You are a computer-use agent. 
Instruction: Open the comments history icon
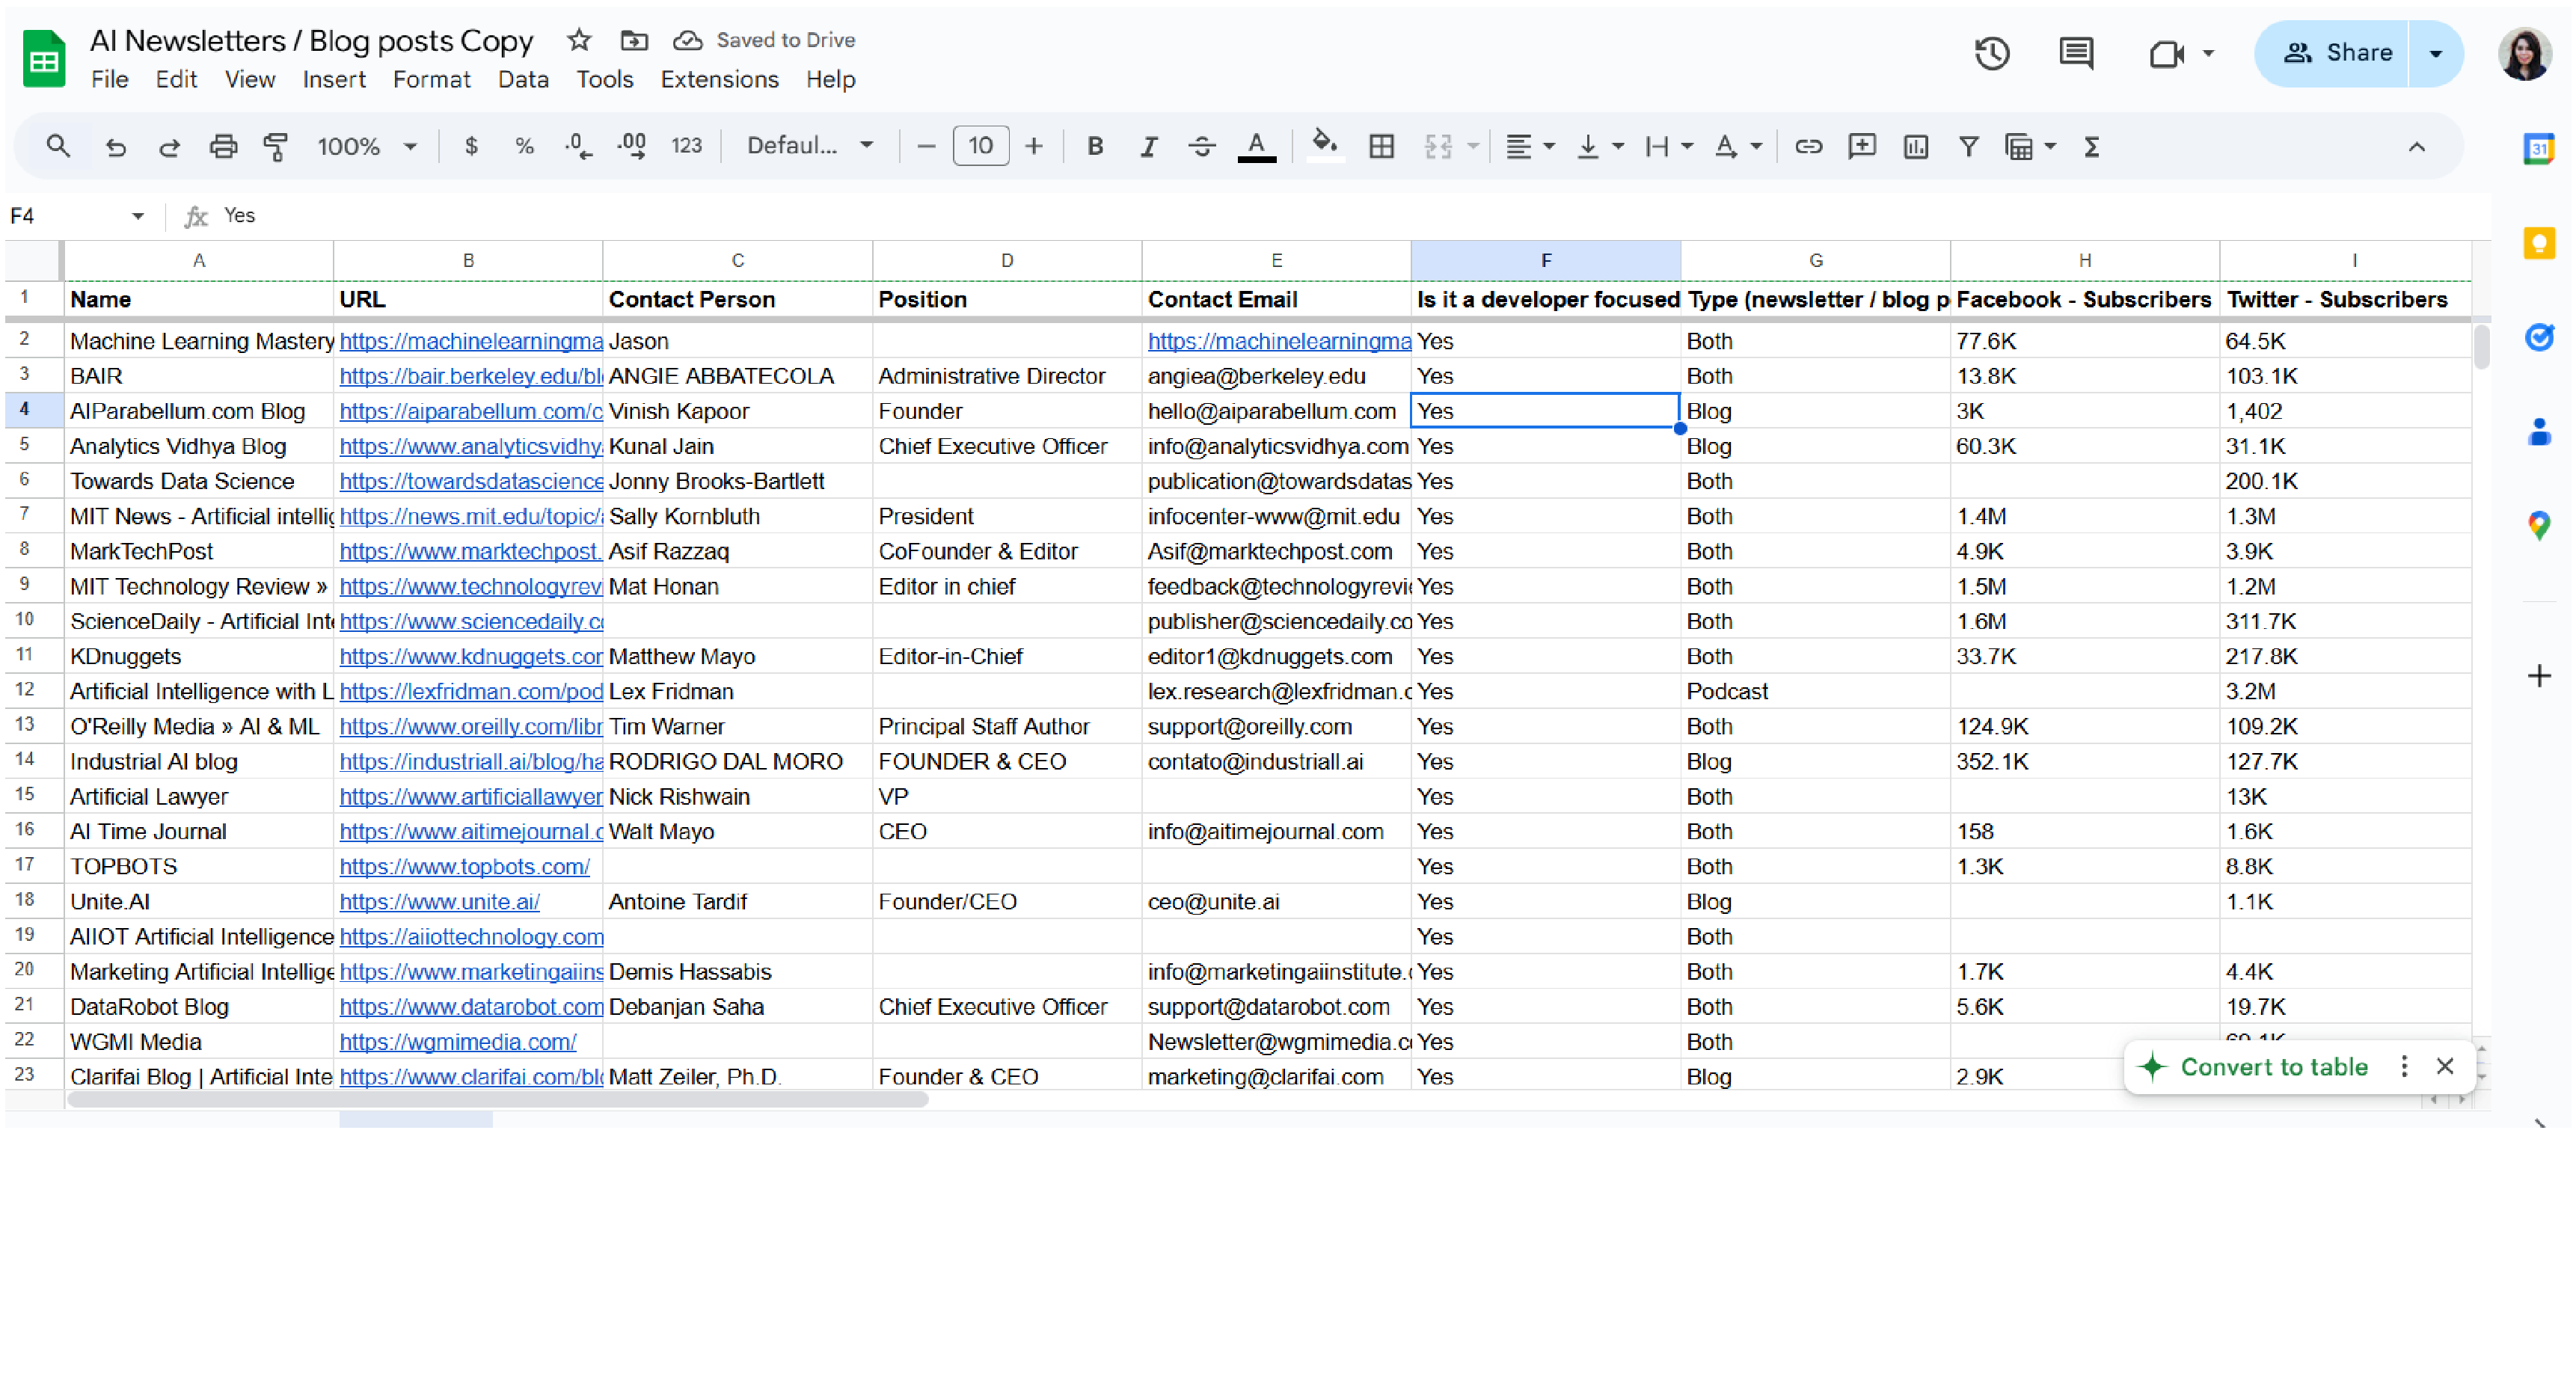(2076, 53)
